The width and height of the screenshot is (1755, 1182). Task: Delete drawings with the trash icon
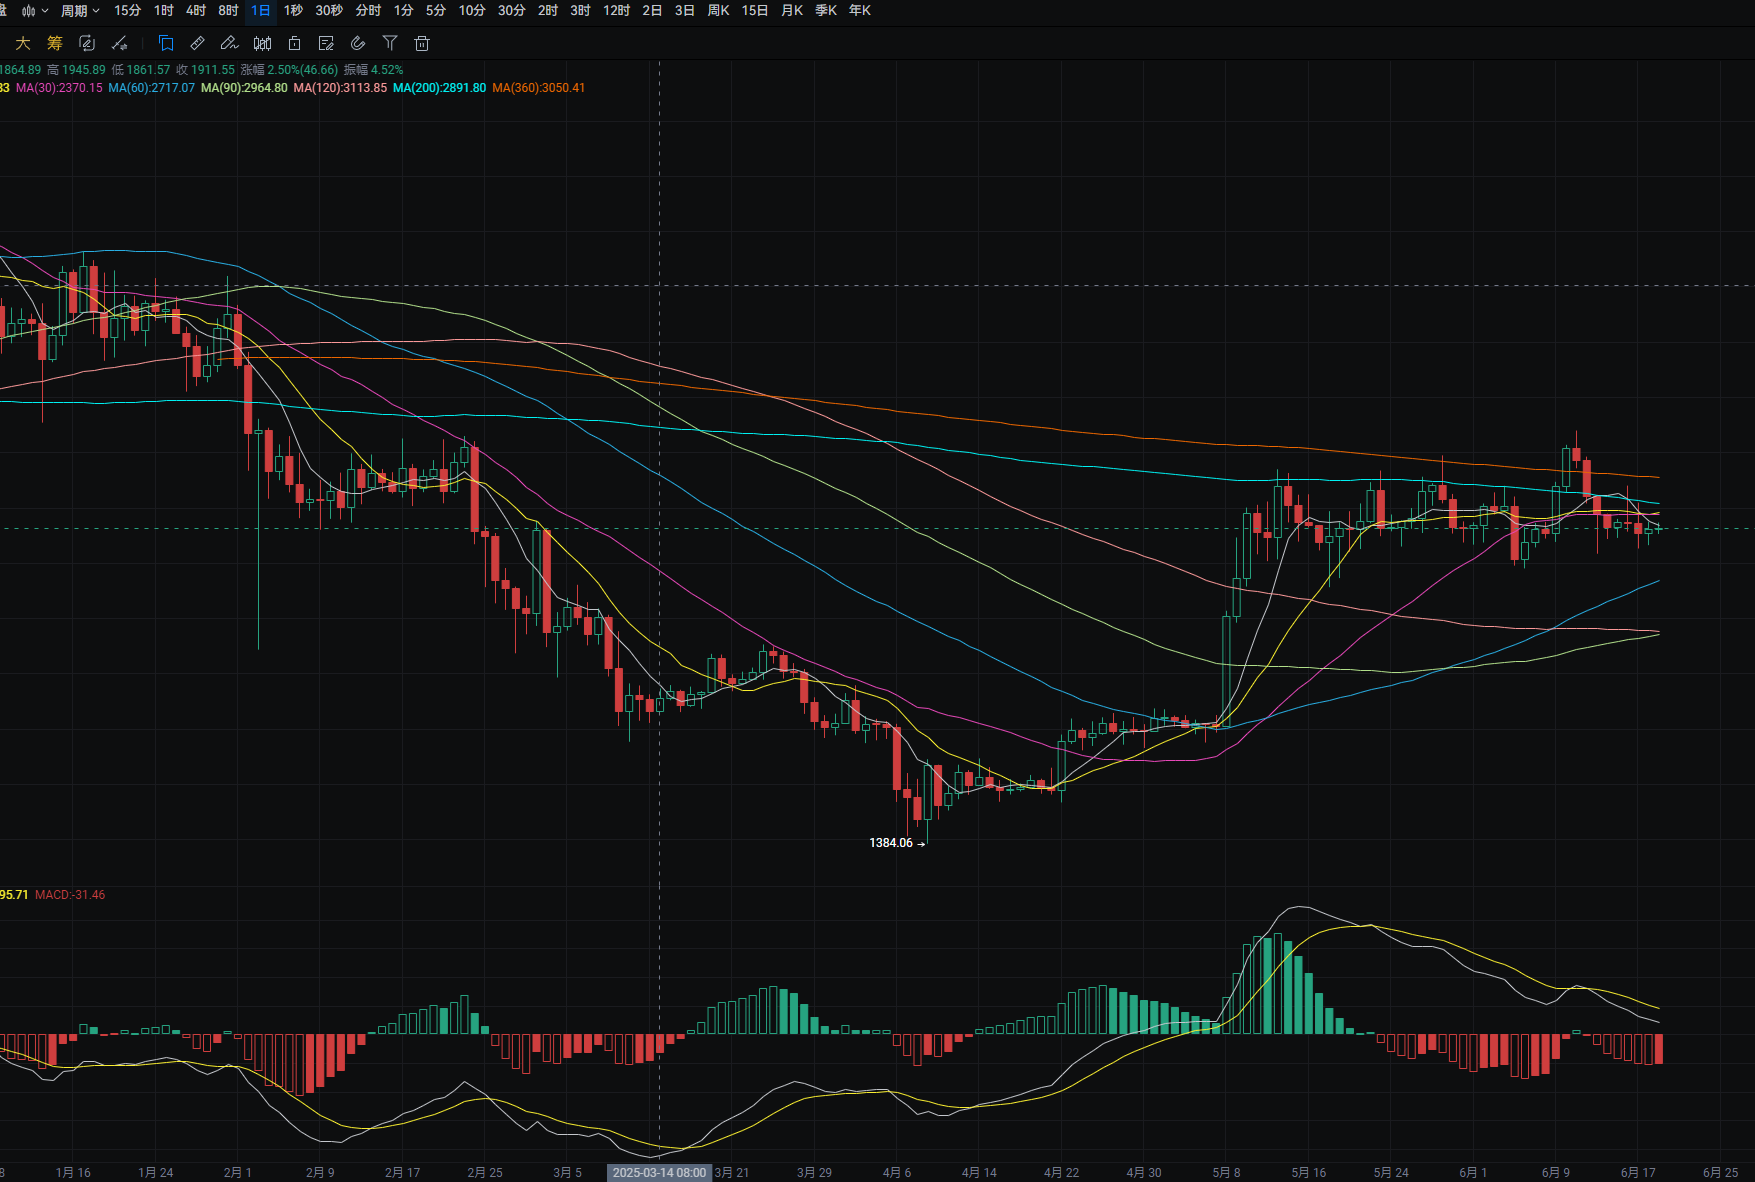(x=422, y=43)
